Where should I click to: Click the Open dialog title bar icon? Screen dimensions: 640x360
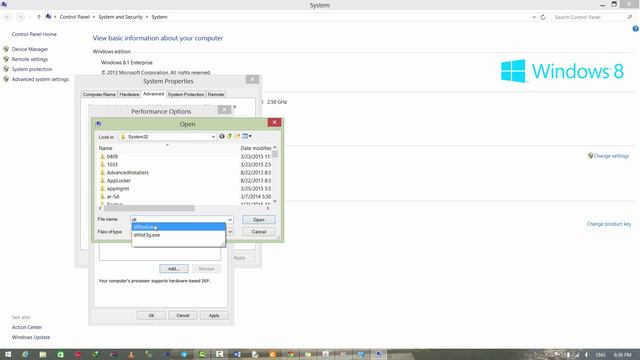coord(98,124)
